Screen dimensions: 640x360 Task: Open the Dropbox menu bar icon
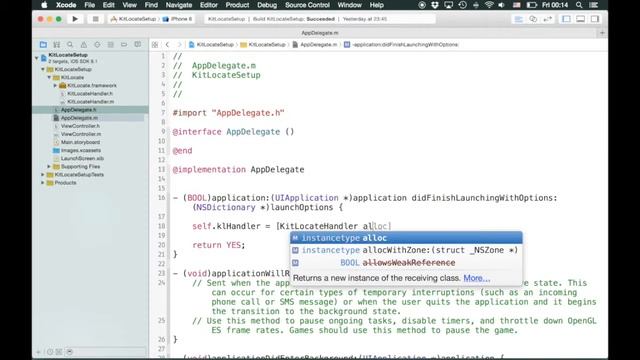pos(435,5)
